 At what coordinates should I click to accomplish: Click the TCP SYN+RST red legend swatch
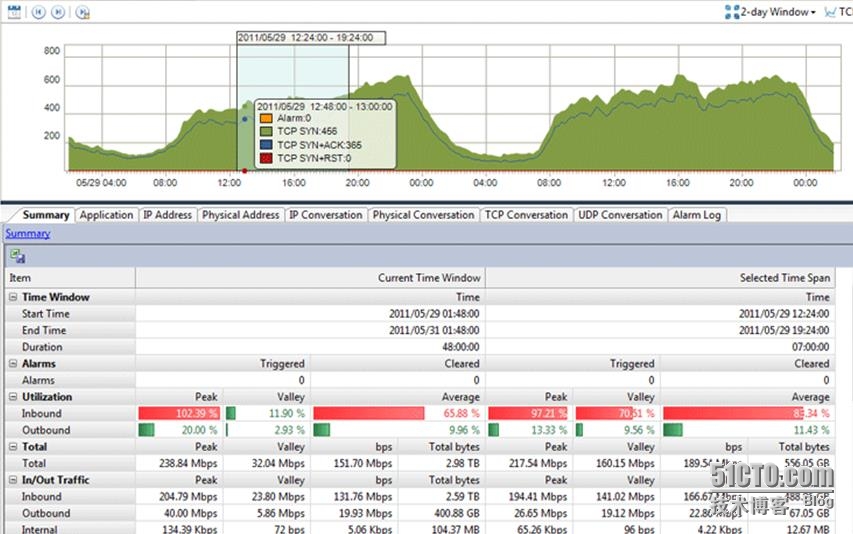pyautogui.click(x=266, y=158)
